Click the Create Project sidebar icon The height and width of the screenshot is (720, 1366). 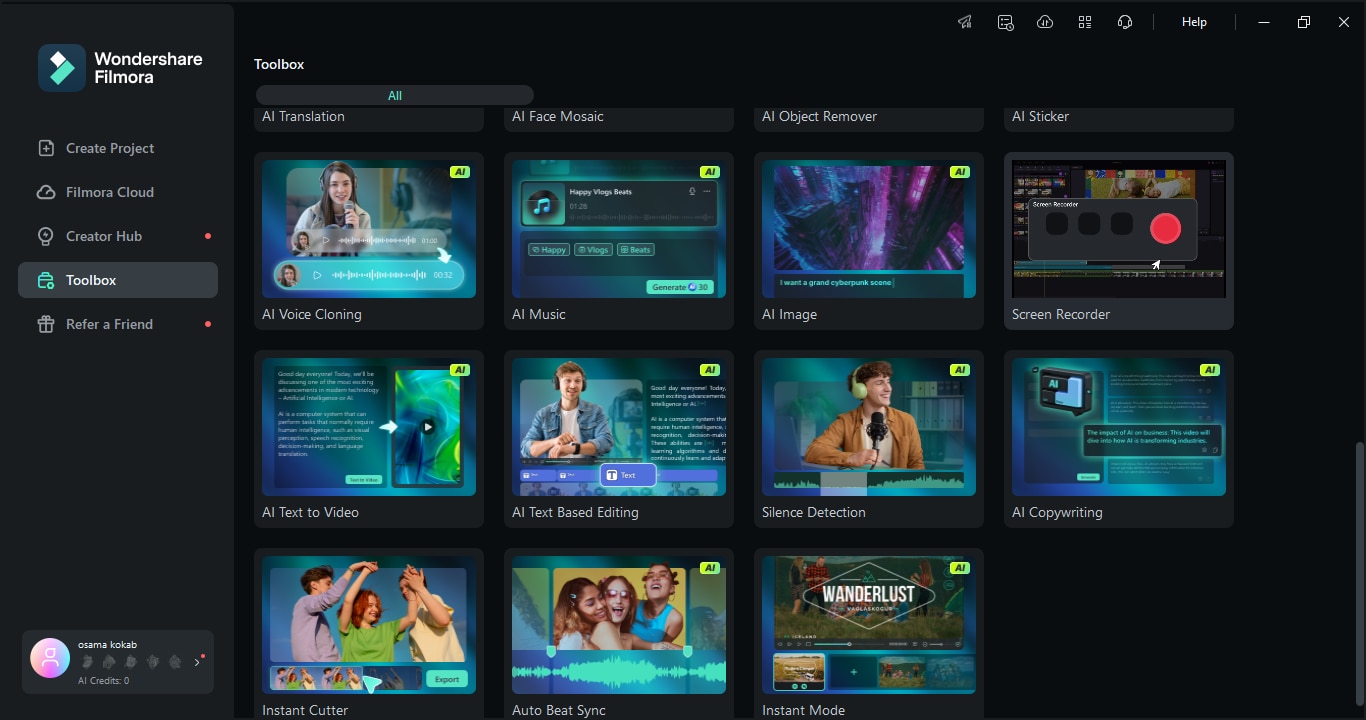click(46, 147)
